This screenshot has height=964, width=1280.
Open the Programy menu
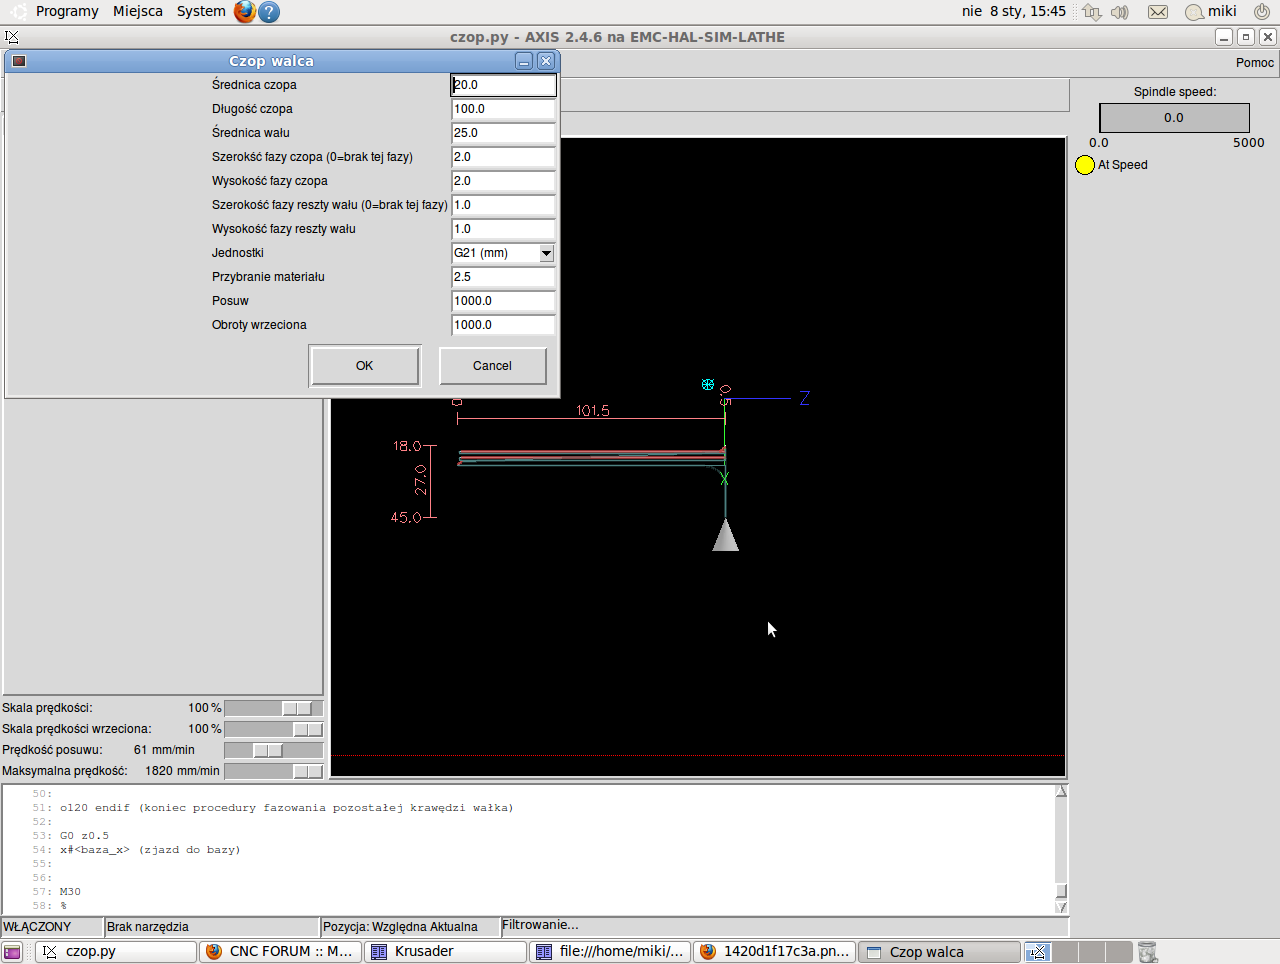[67, 12]
